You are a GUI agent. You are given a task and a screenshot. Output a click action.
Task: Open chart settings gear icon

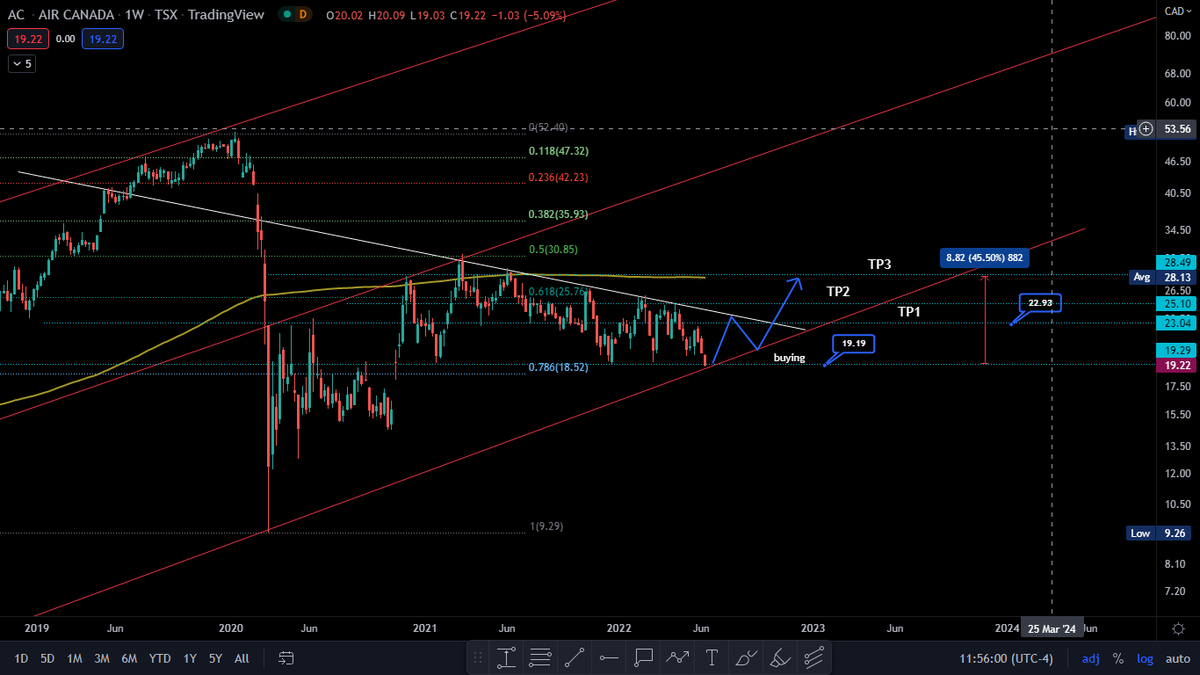pos(1179,628)
